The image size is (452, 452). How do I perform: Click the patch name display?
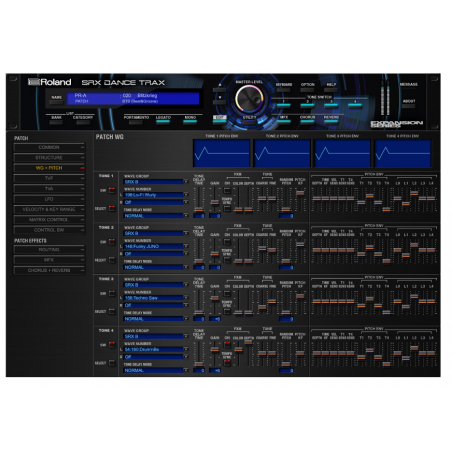[133, 98]
